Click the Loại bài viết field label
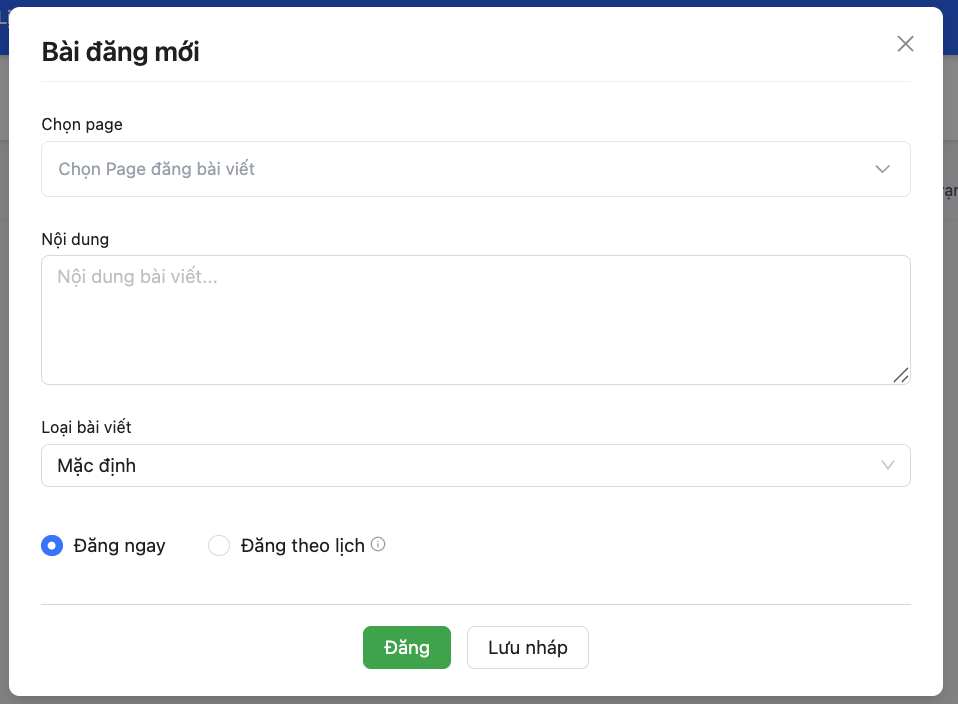The height and width of the screenshot is (704, 958). (x=86, y=427)
